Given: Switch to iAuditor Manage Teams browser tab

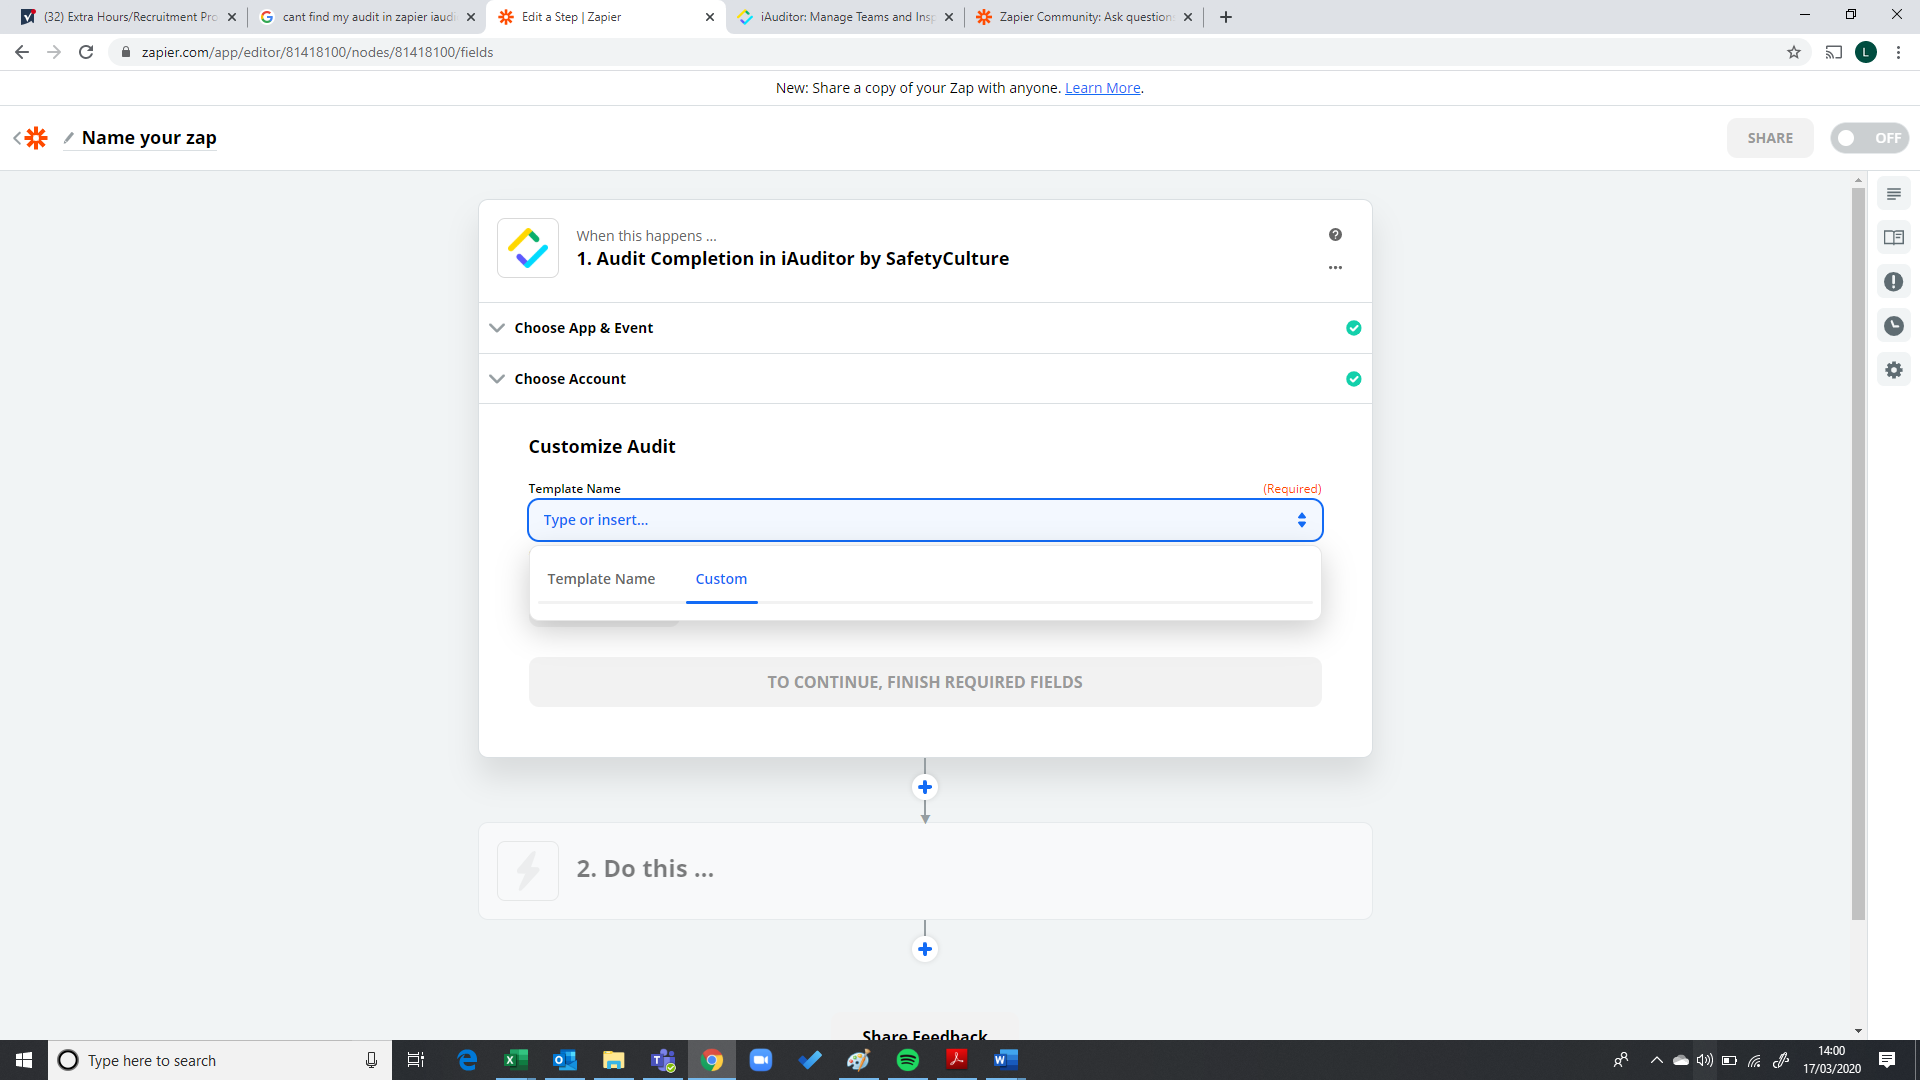Looking at the screenshot, I should pos(845,17).
